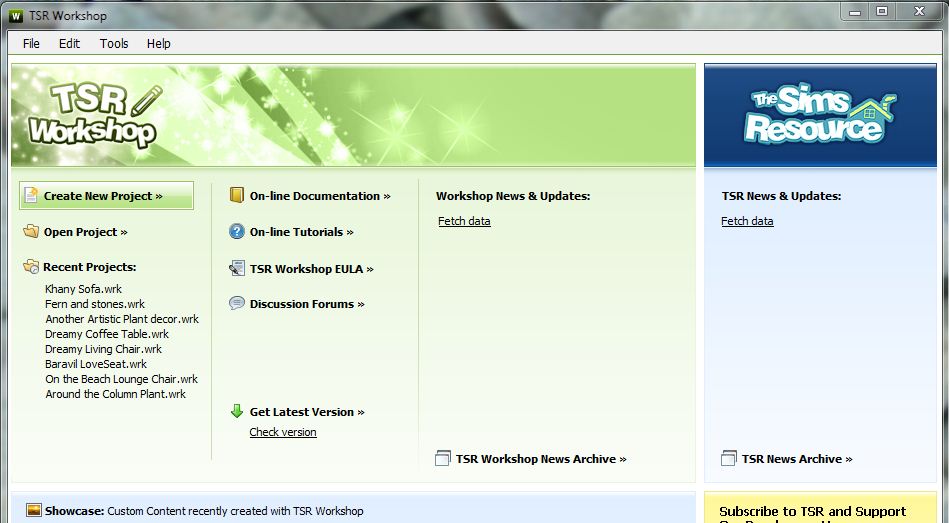Viewport: 949px width, 523px height.
Task: Open recent project Fern and stones.wrk
Action: click(x=95, y=304)
